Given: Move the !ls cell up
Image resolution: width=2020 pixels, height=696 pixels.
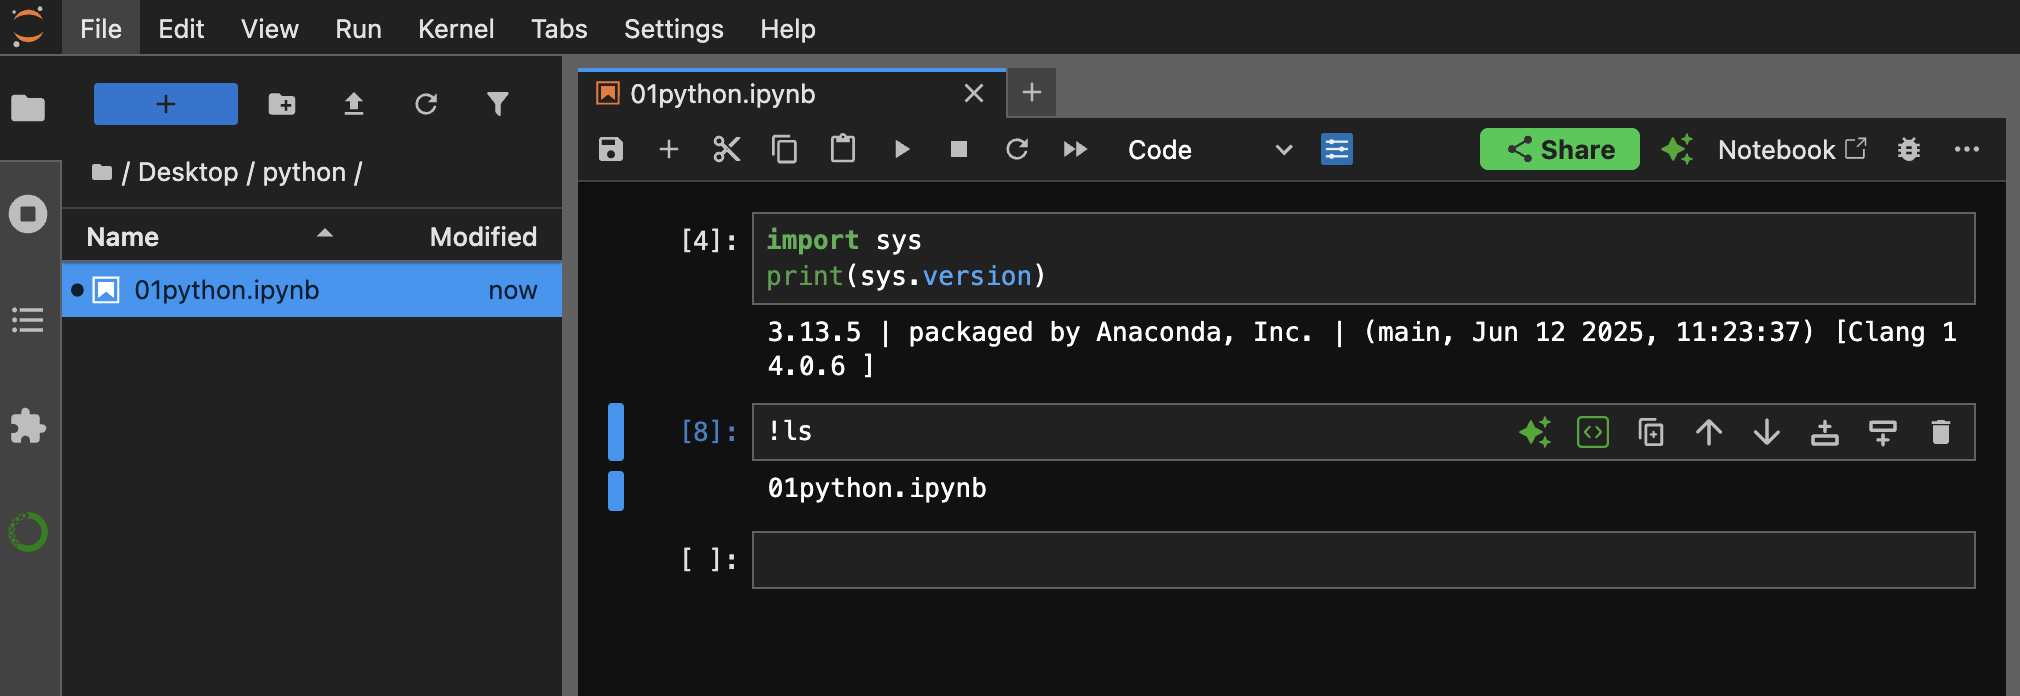Looking at the screenshot, I should tap(1709, 432).
